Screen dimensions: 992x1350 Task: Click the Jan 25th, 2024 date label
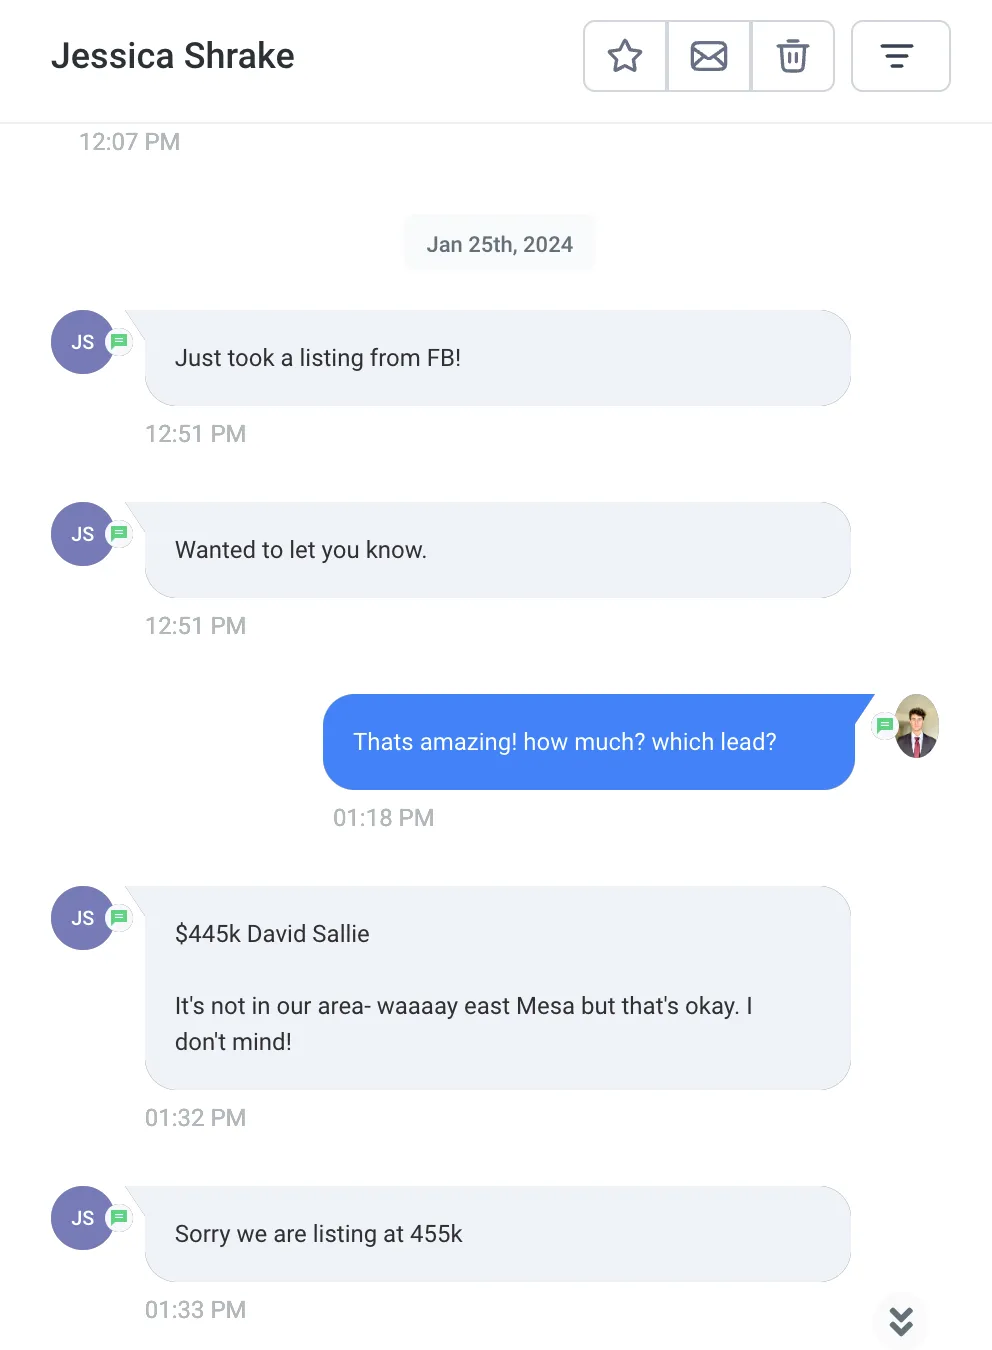click(x=500, y=244)
